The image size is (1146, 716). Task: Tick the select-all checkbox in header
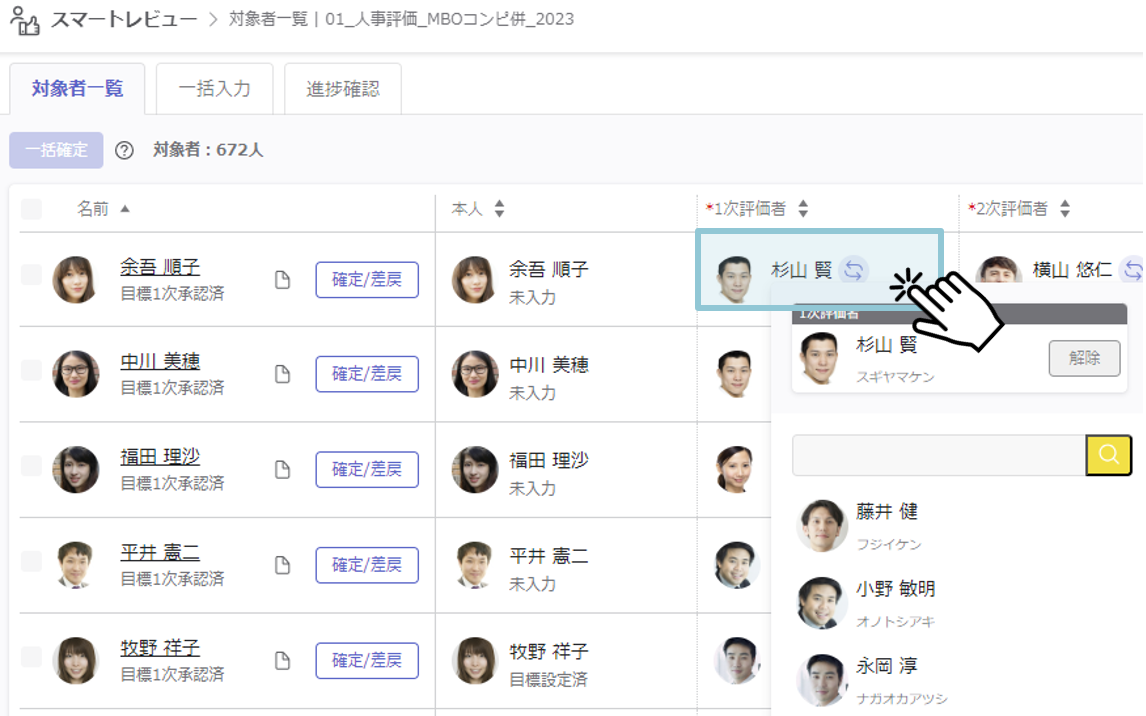(x=31, y=209)
